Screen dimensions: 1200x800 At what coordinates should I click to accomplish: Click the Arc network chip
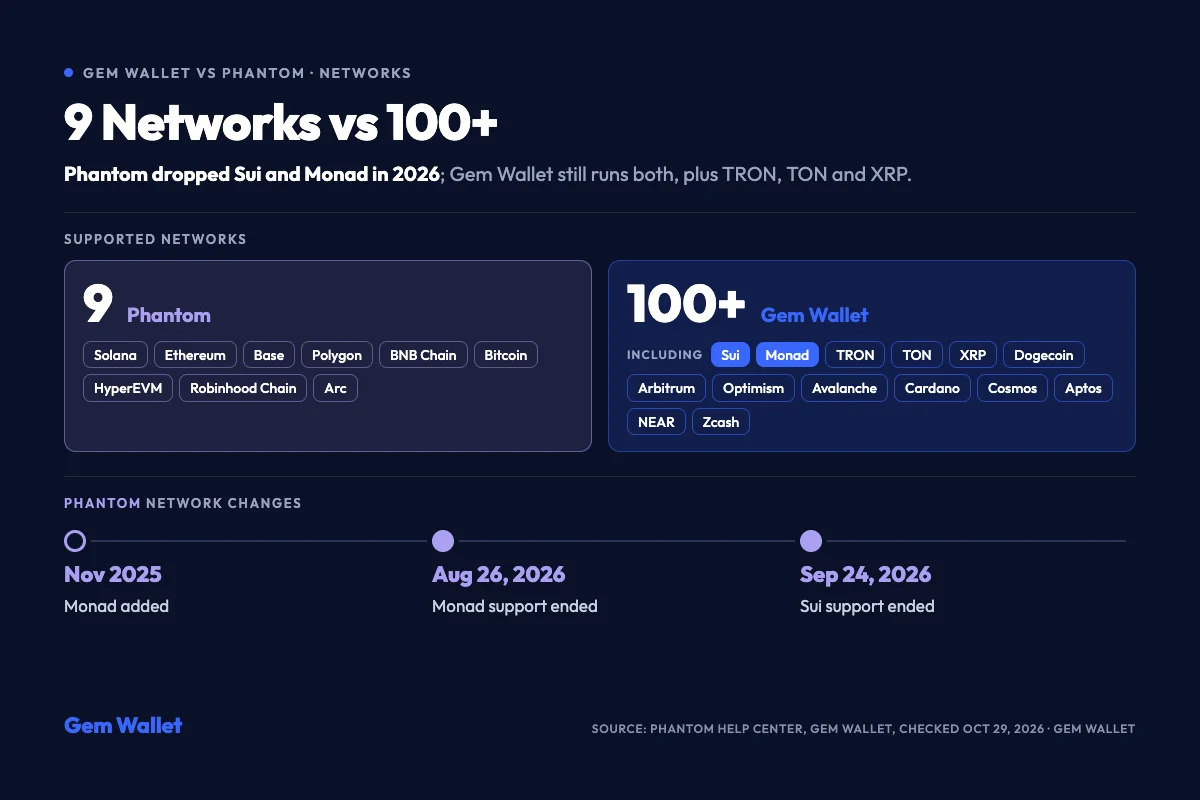click(335, 388)
